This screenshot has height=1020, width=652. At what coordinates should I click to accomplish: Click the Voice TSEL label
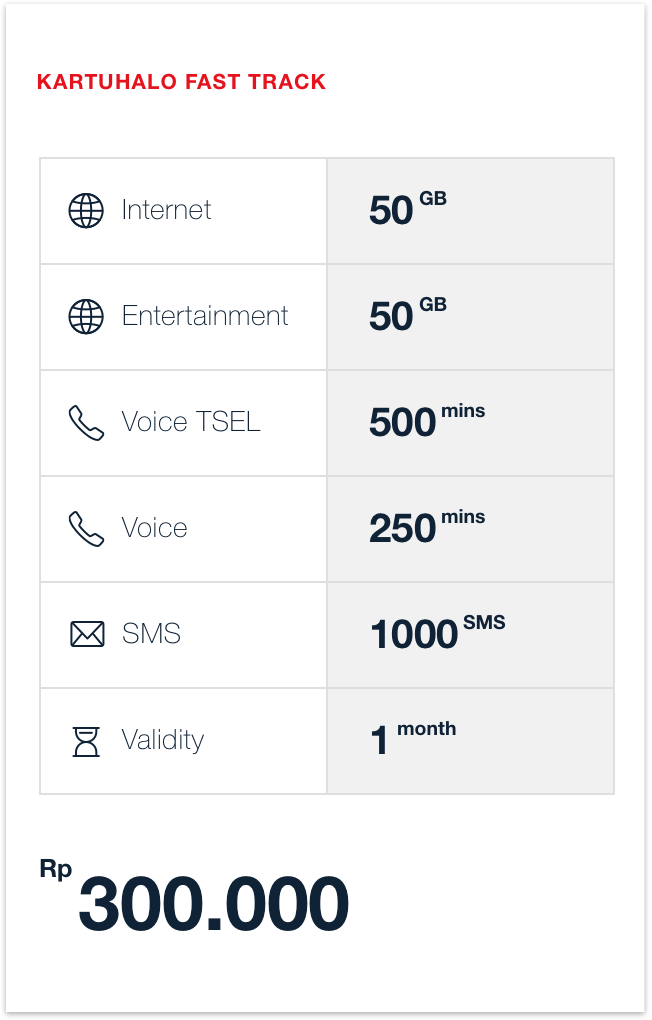click(191, 422)
